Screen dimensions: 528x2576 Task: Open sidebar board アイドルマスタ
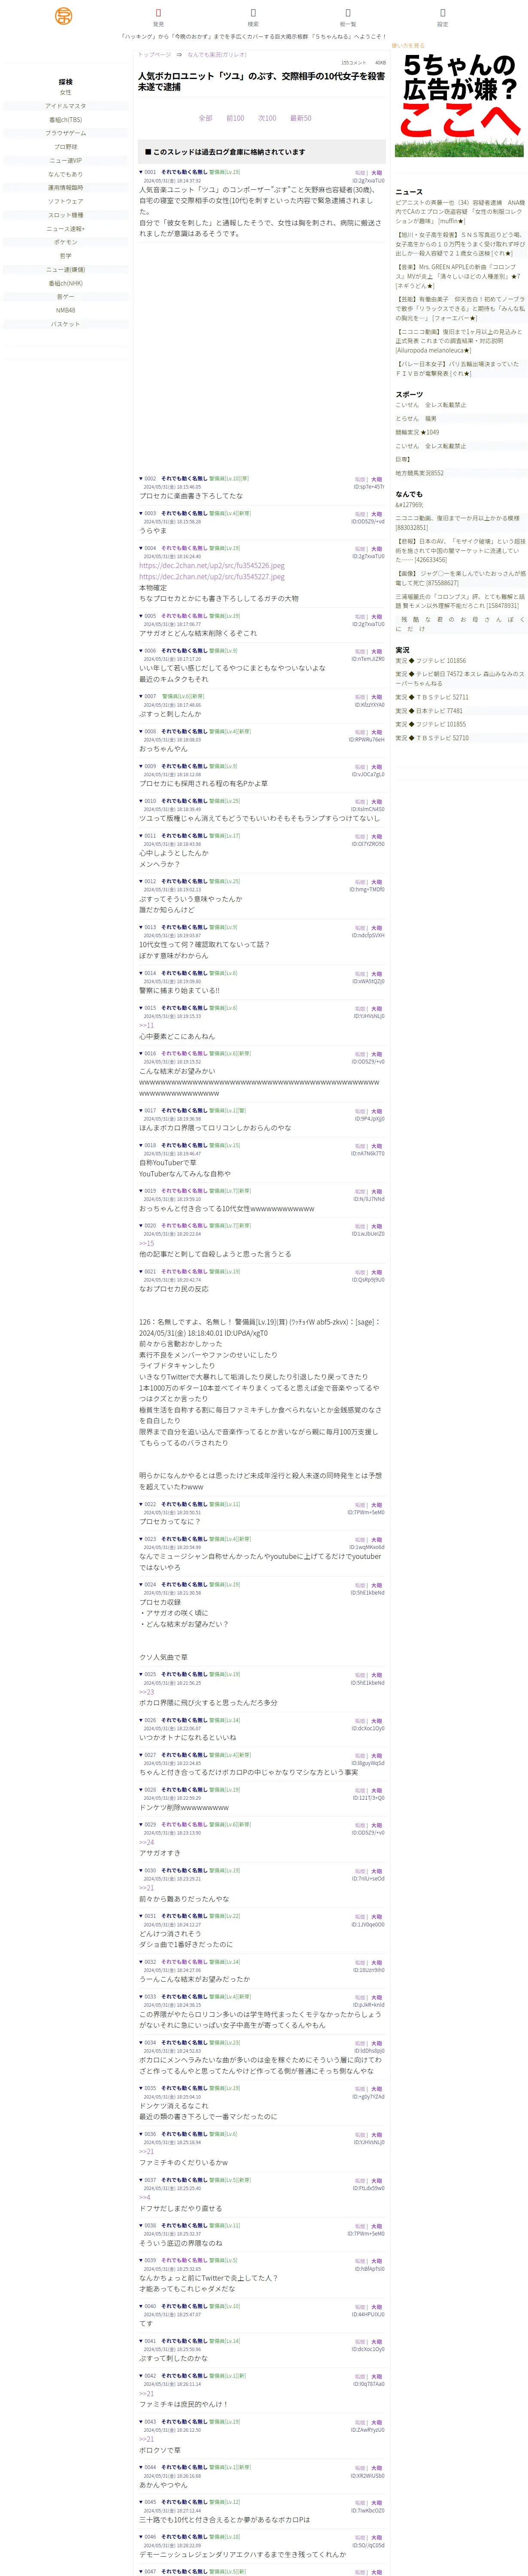65,106
